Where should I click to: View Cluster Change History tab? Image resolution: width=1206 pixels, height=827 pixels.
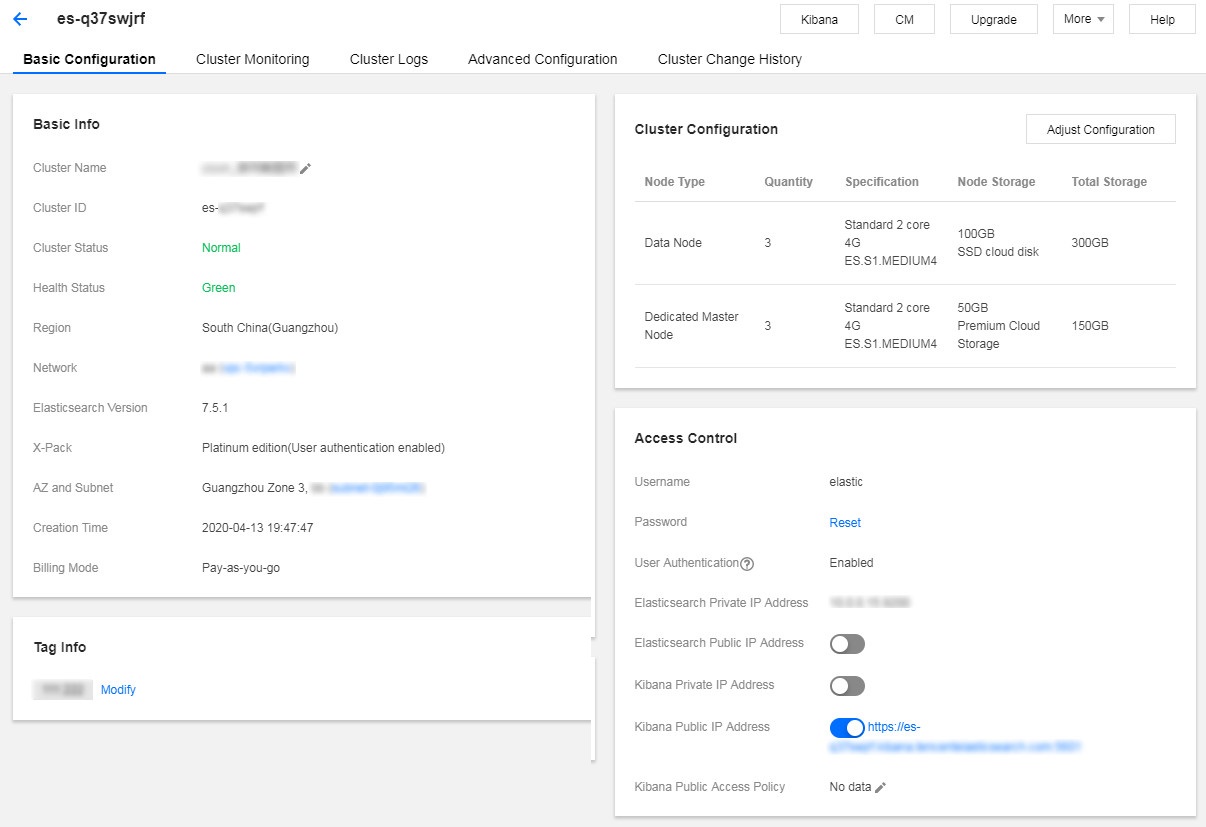[x=729, y=59]
